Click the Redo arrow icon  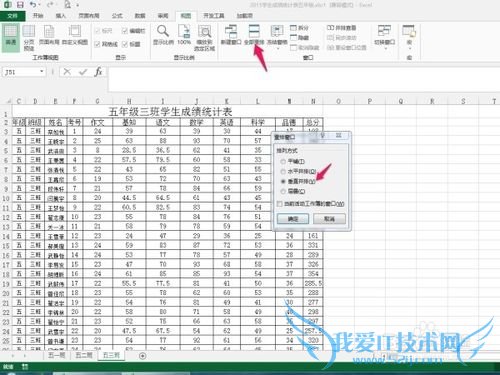pos(50,4)
